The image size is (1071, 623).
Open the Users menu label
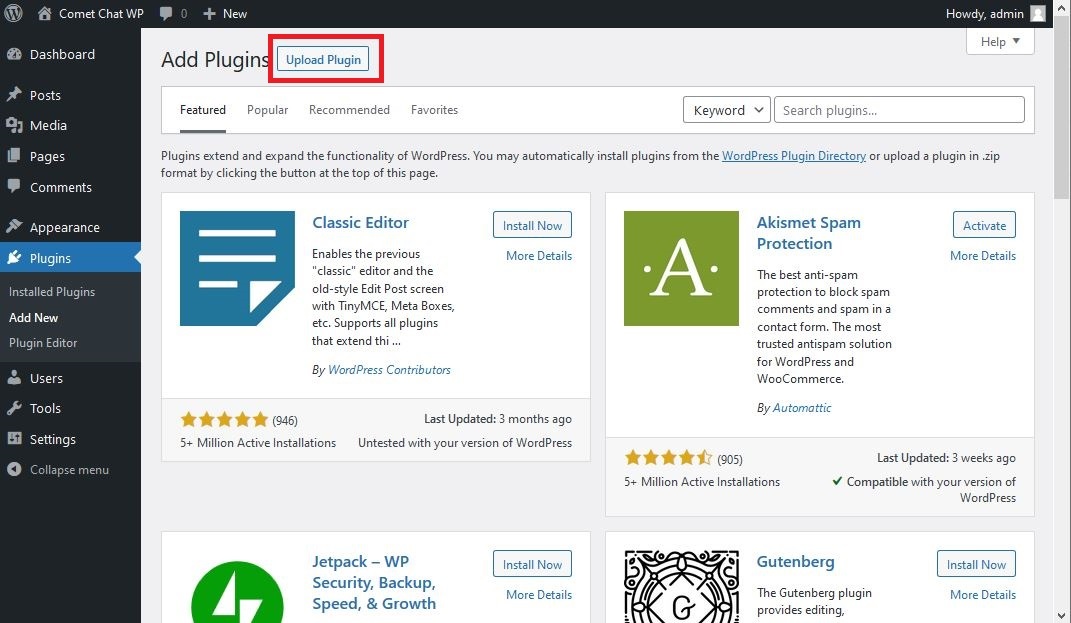46,378
